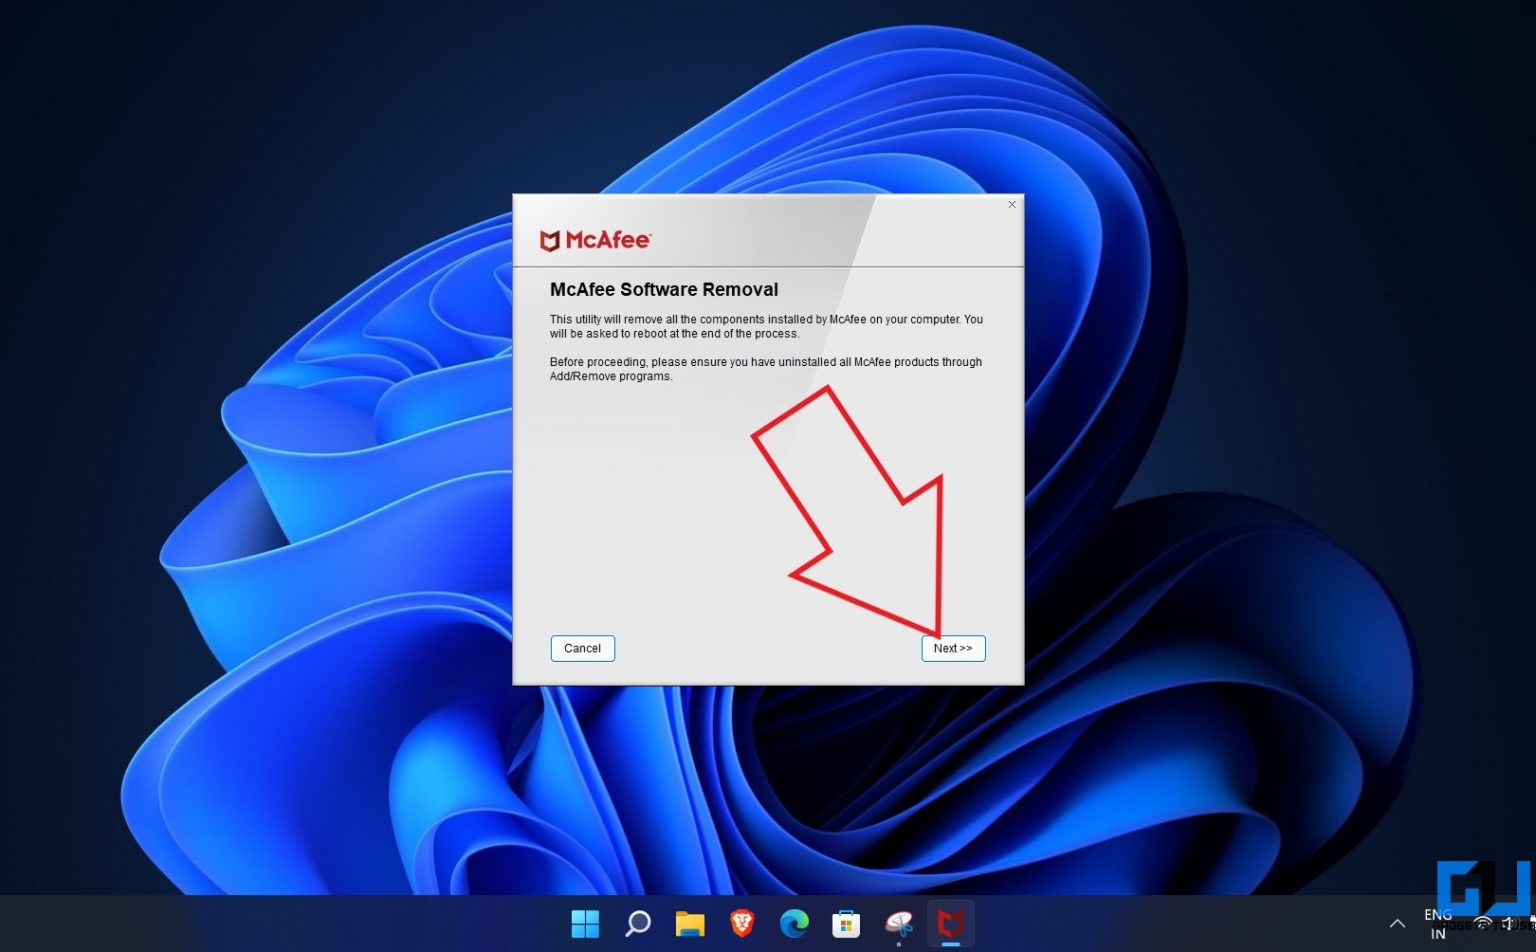
Task: Open the Snipping Tool
Action: [898, 923]
